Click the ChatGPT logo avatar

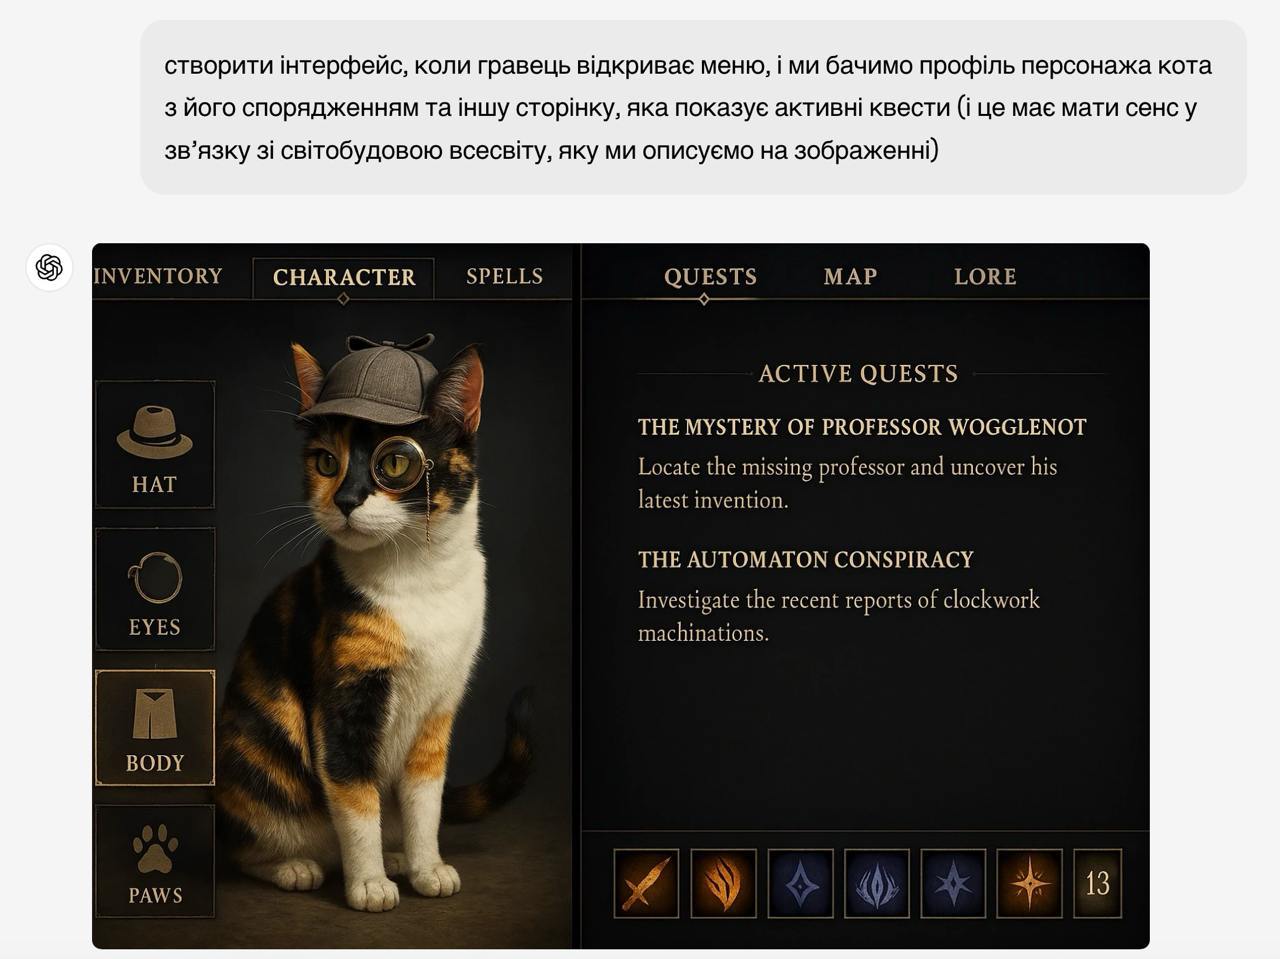point(49,267)
